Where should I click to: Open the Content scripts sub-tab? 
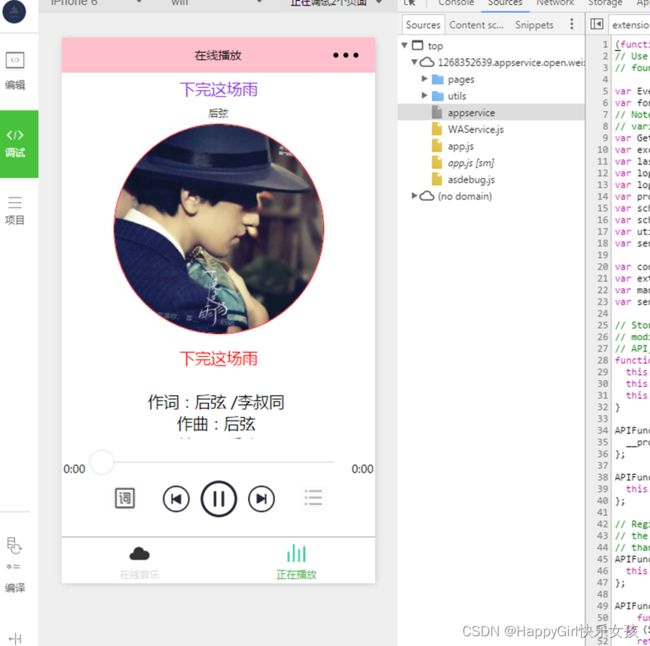pyautogui.click(x=476, y=25)
